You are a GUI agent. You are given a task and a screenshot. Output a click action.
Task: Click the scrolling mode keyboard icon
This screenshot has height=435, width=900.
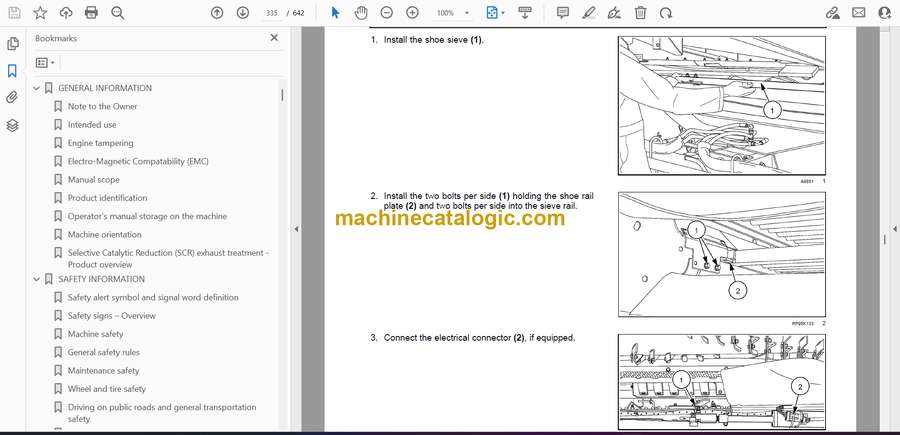[525, 13]
